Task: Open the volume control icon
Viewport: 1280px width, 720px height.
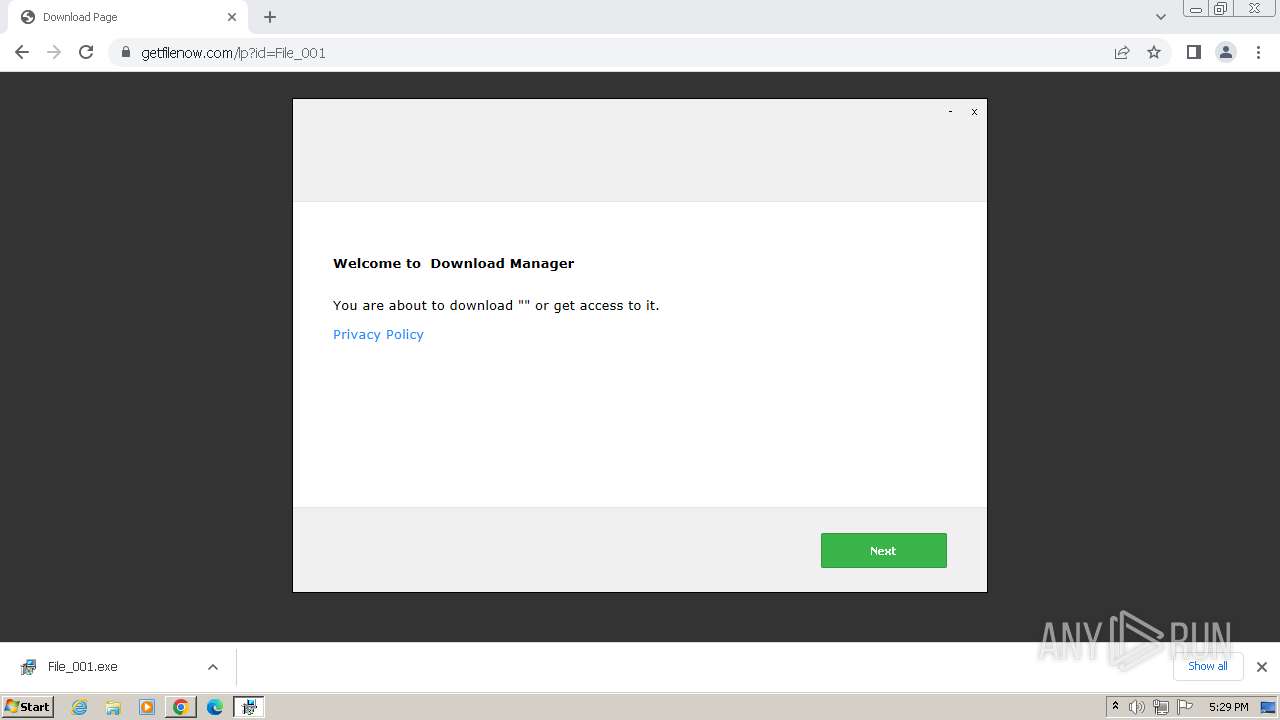Action: 1137,707
